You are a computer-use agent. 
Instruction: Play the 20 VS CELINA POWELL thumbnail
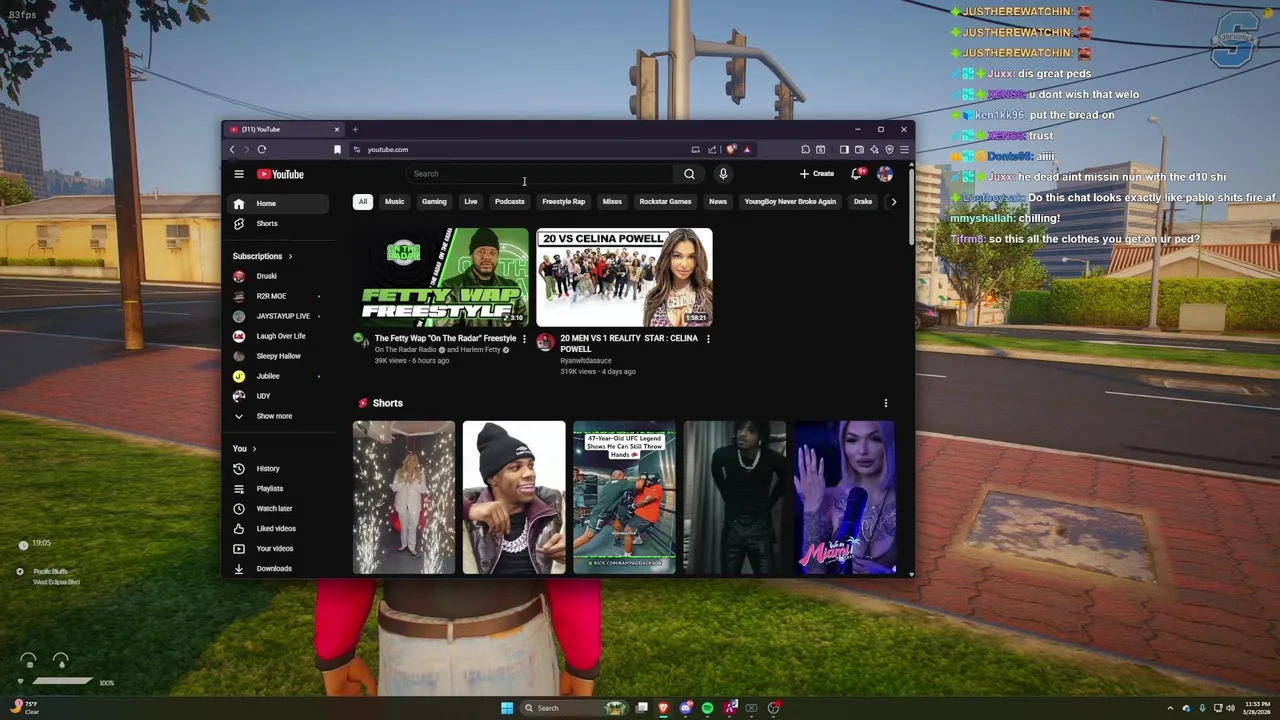pyautogui.click(x=625, y=278)
